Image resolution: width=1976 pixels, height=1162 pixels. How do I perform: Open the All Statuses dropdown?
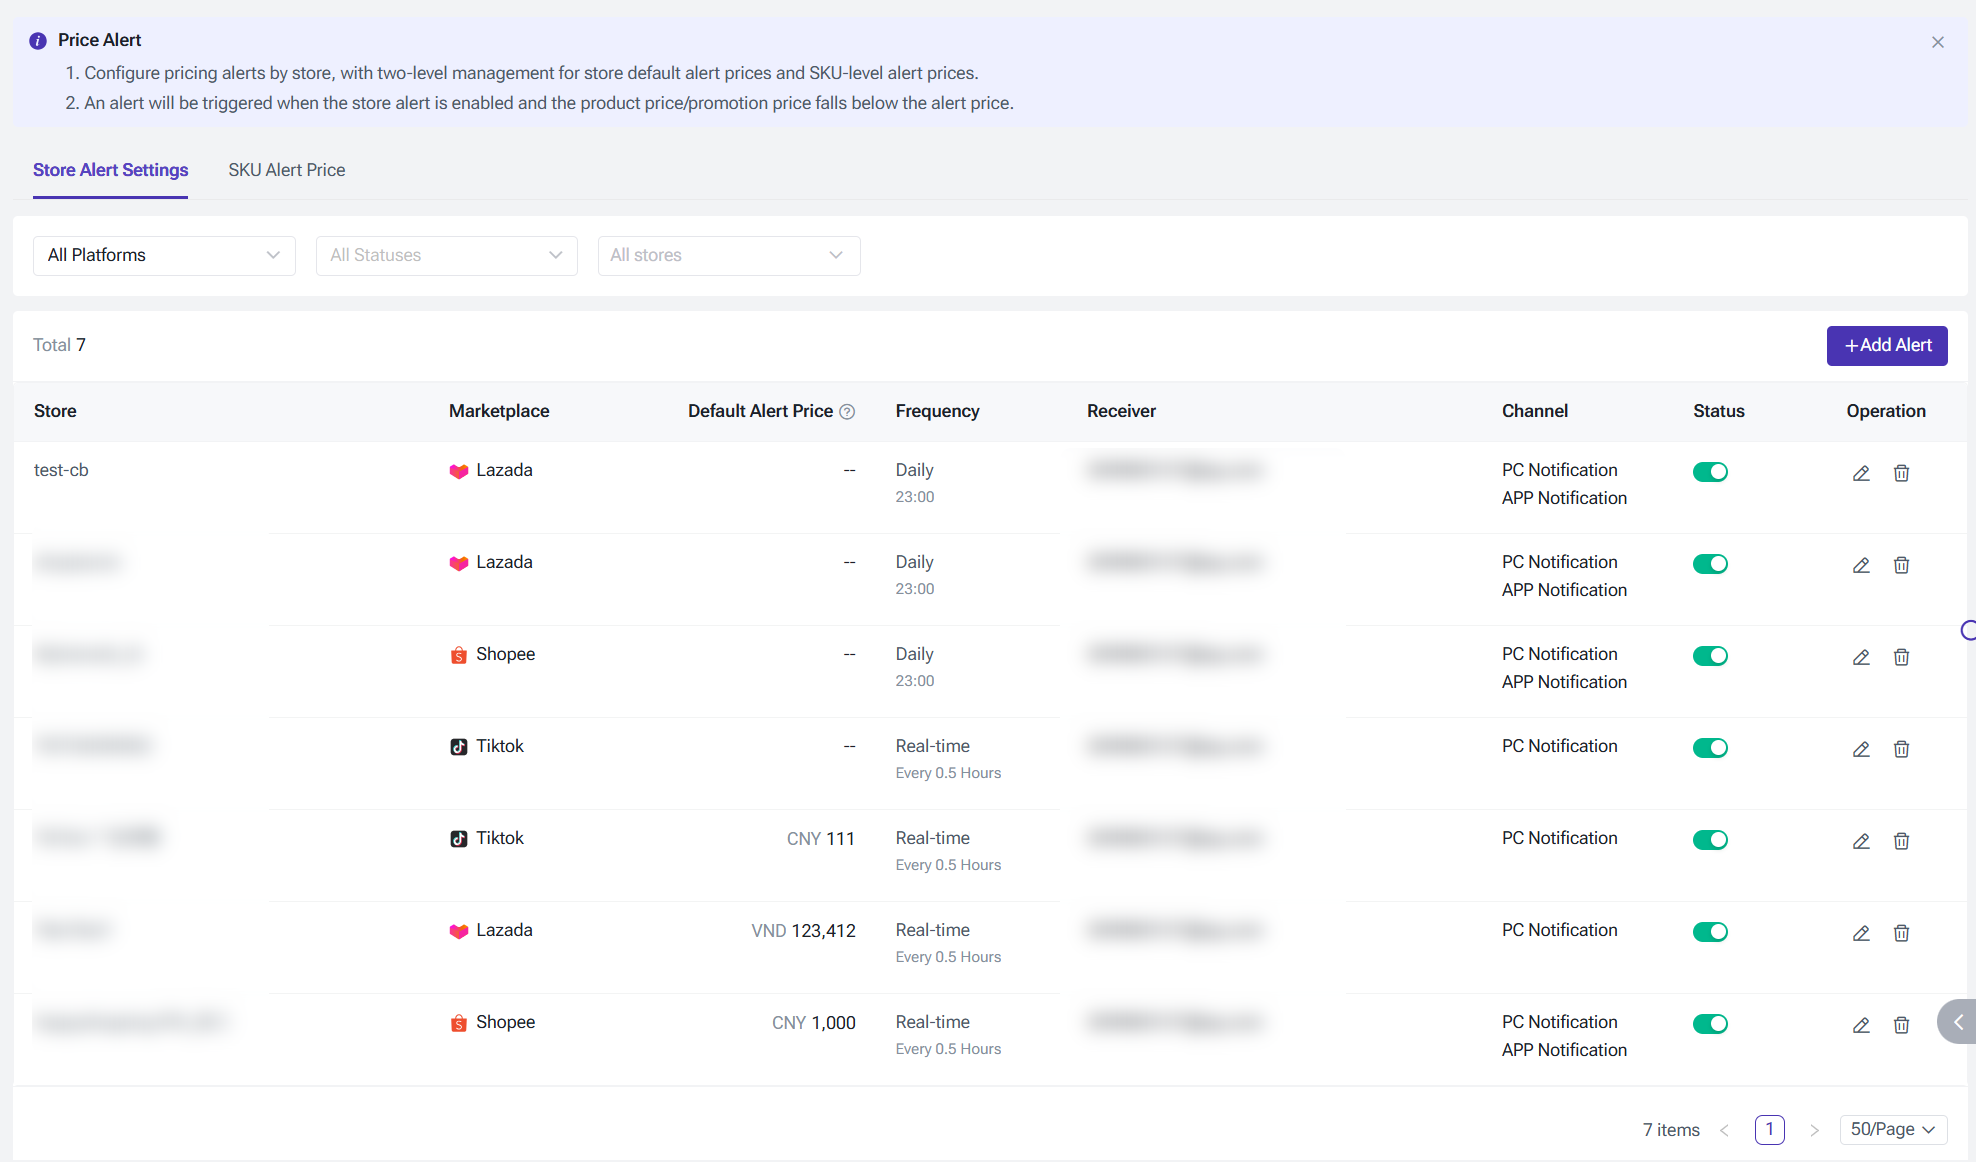pyautogui.click(x=446, y=255)
